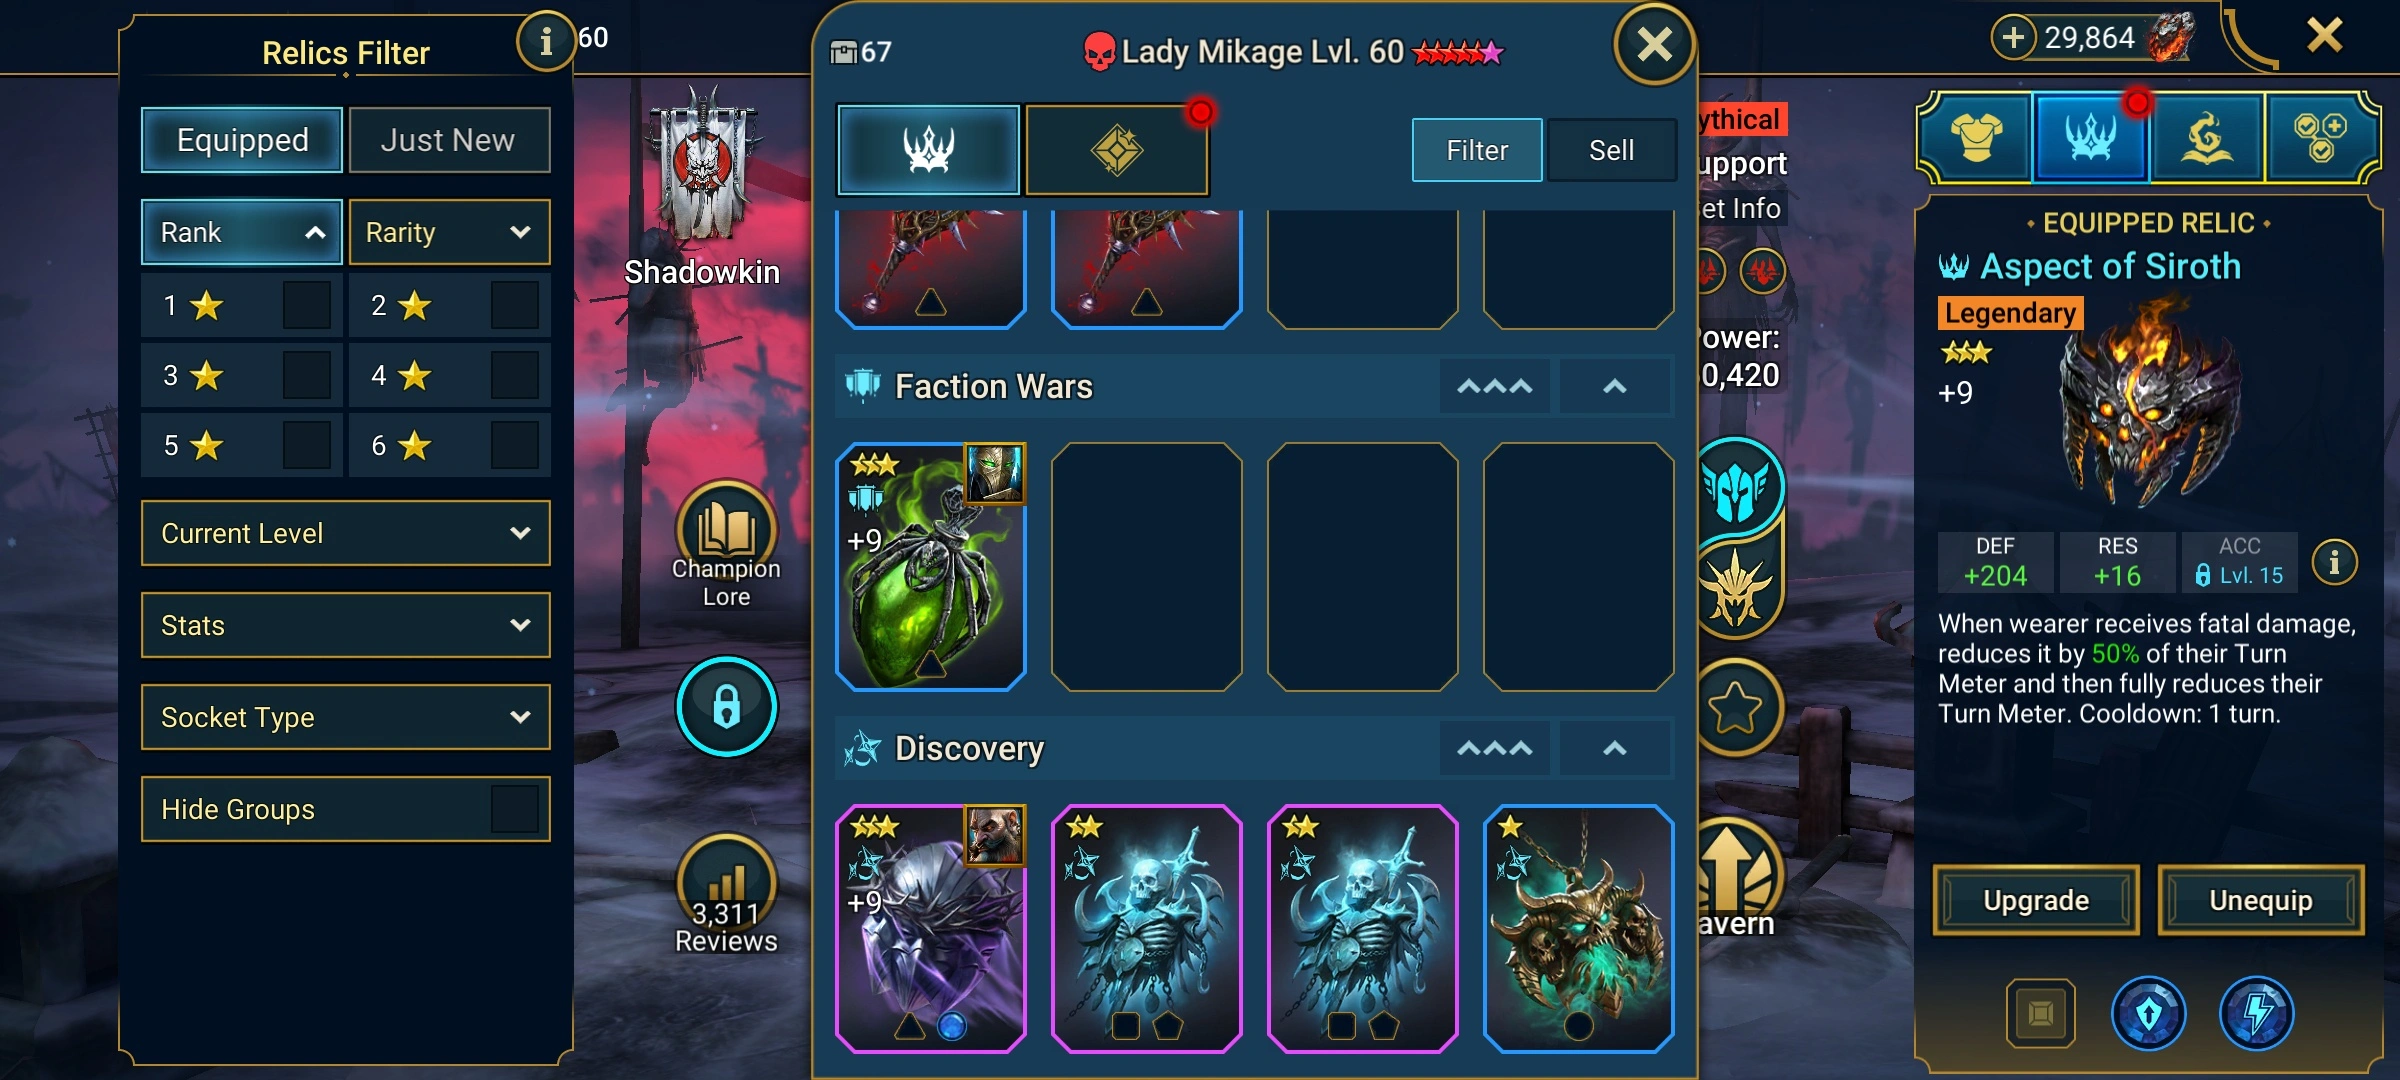This screenshot has height=1080, width=2400.
Task: Toggle the Hide Groups checkbox
Action: tap(514, 809)
